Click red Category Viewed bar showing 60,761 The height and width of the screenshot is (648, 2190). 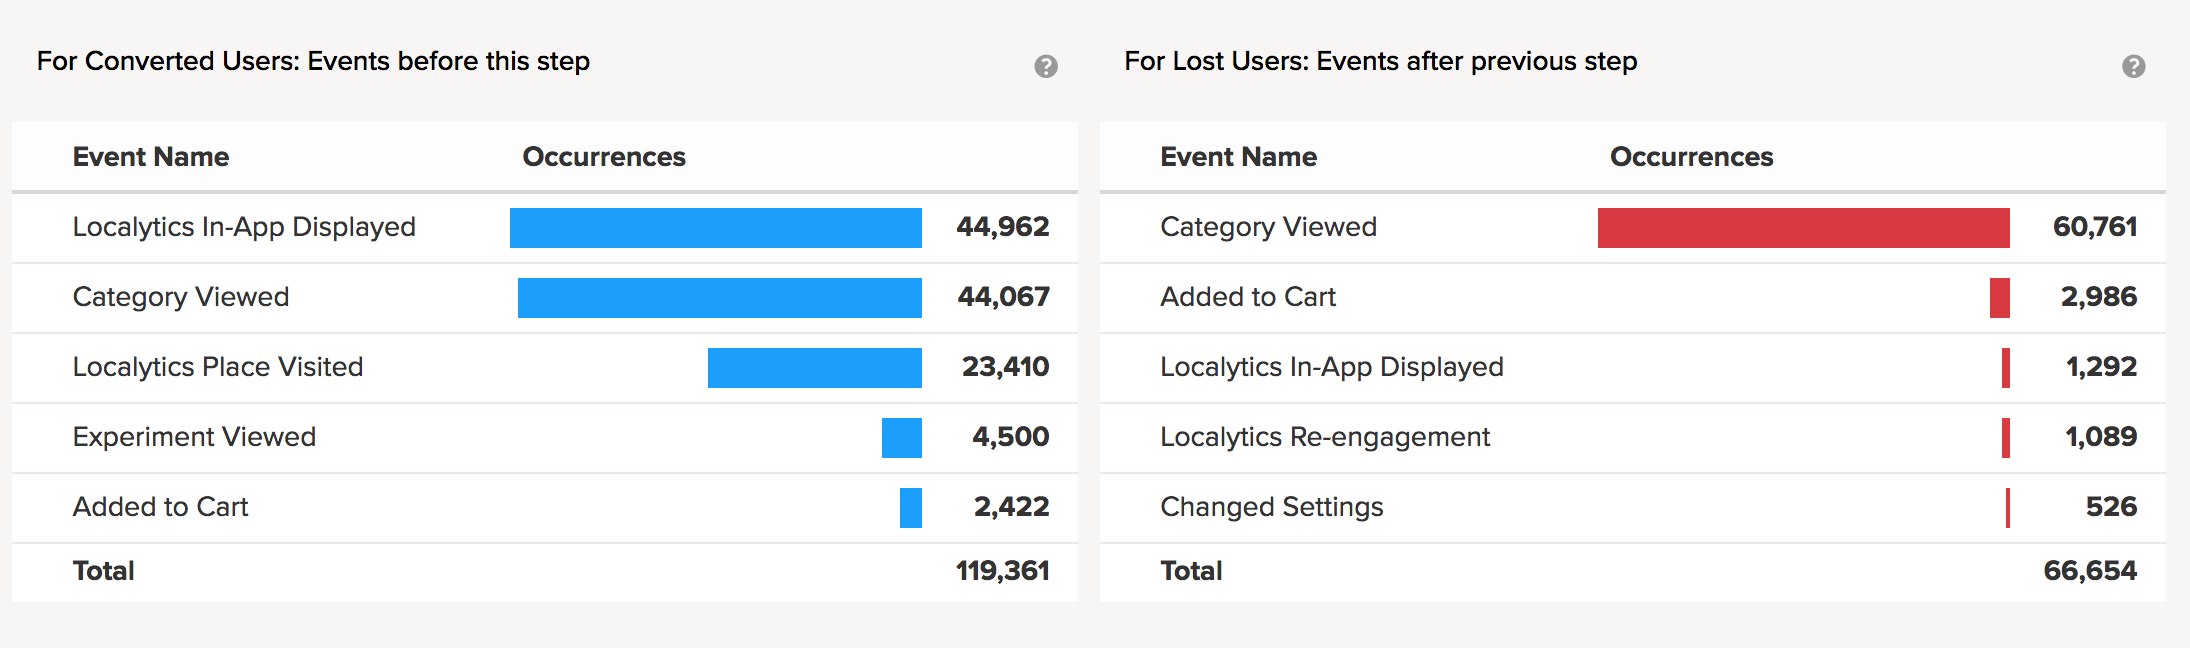(1803, 228)
